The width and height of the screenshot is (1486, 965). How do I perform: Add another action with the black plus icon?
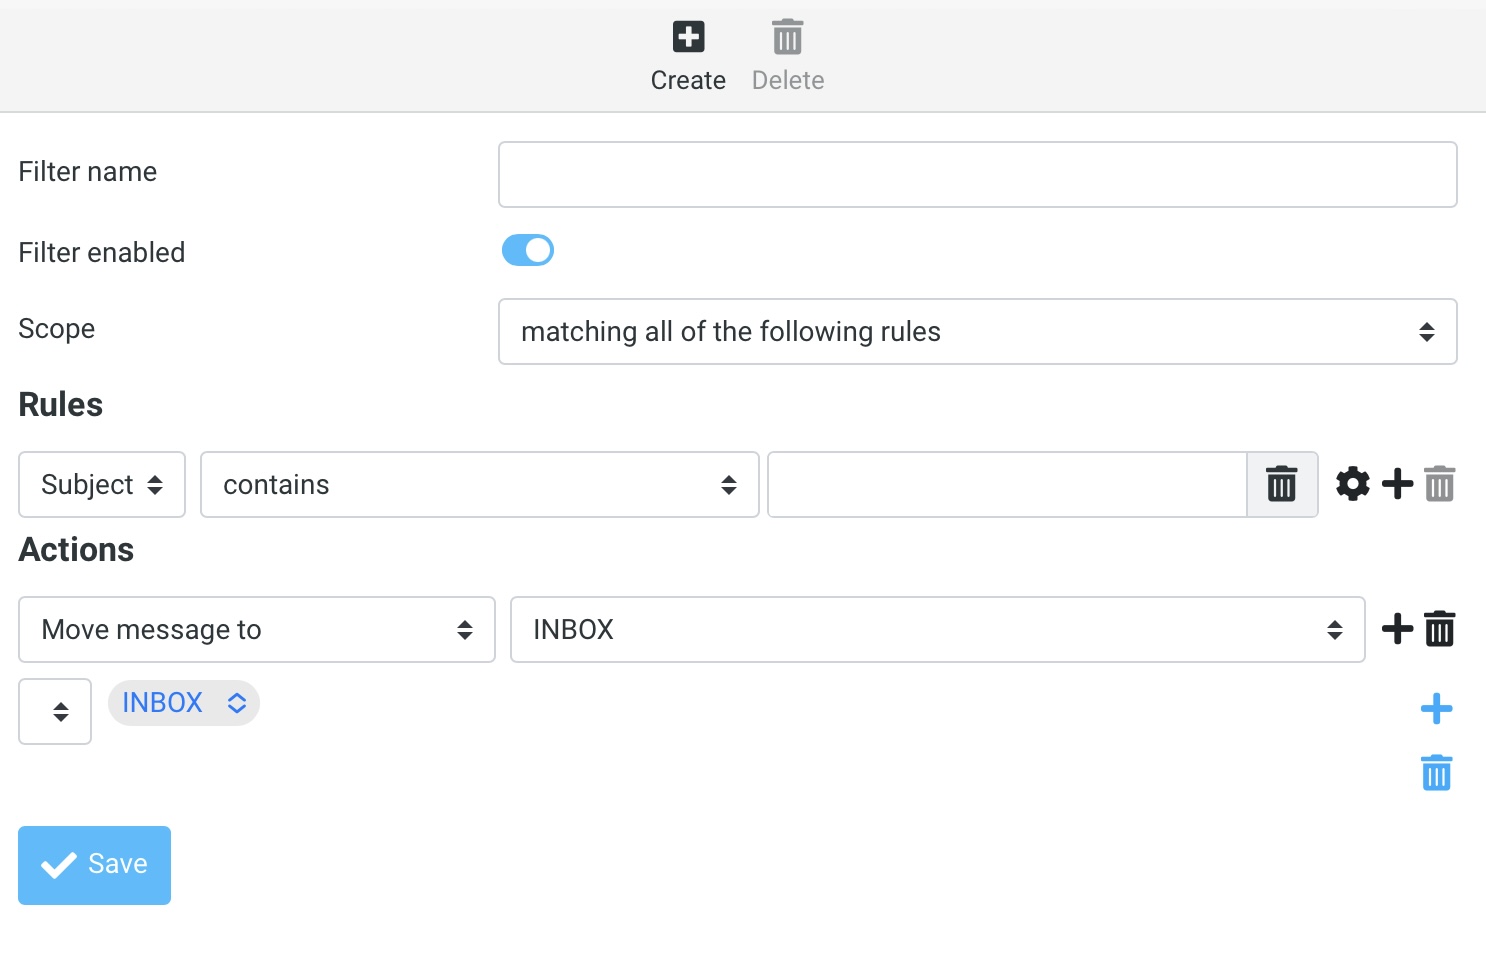tap(1396, 629)
